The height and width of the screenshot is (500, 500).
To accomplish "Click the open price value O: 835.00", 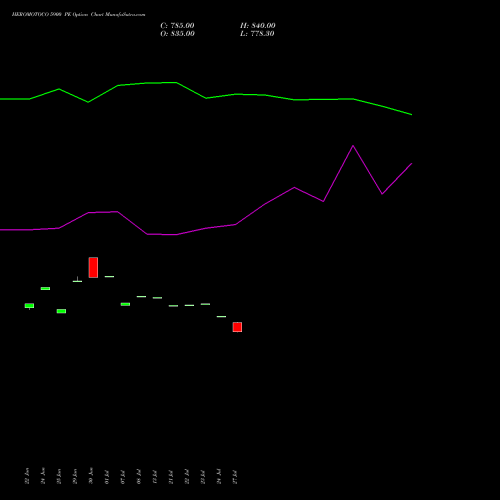I will pyautogui.click(x=177, y=34).
